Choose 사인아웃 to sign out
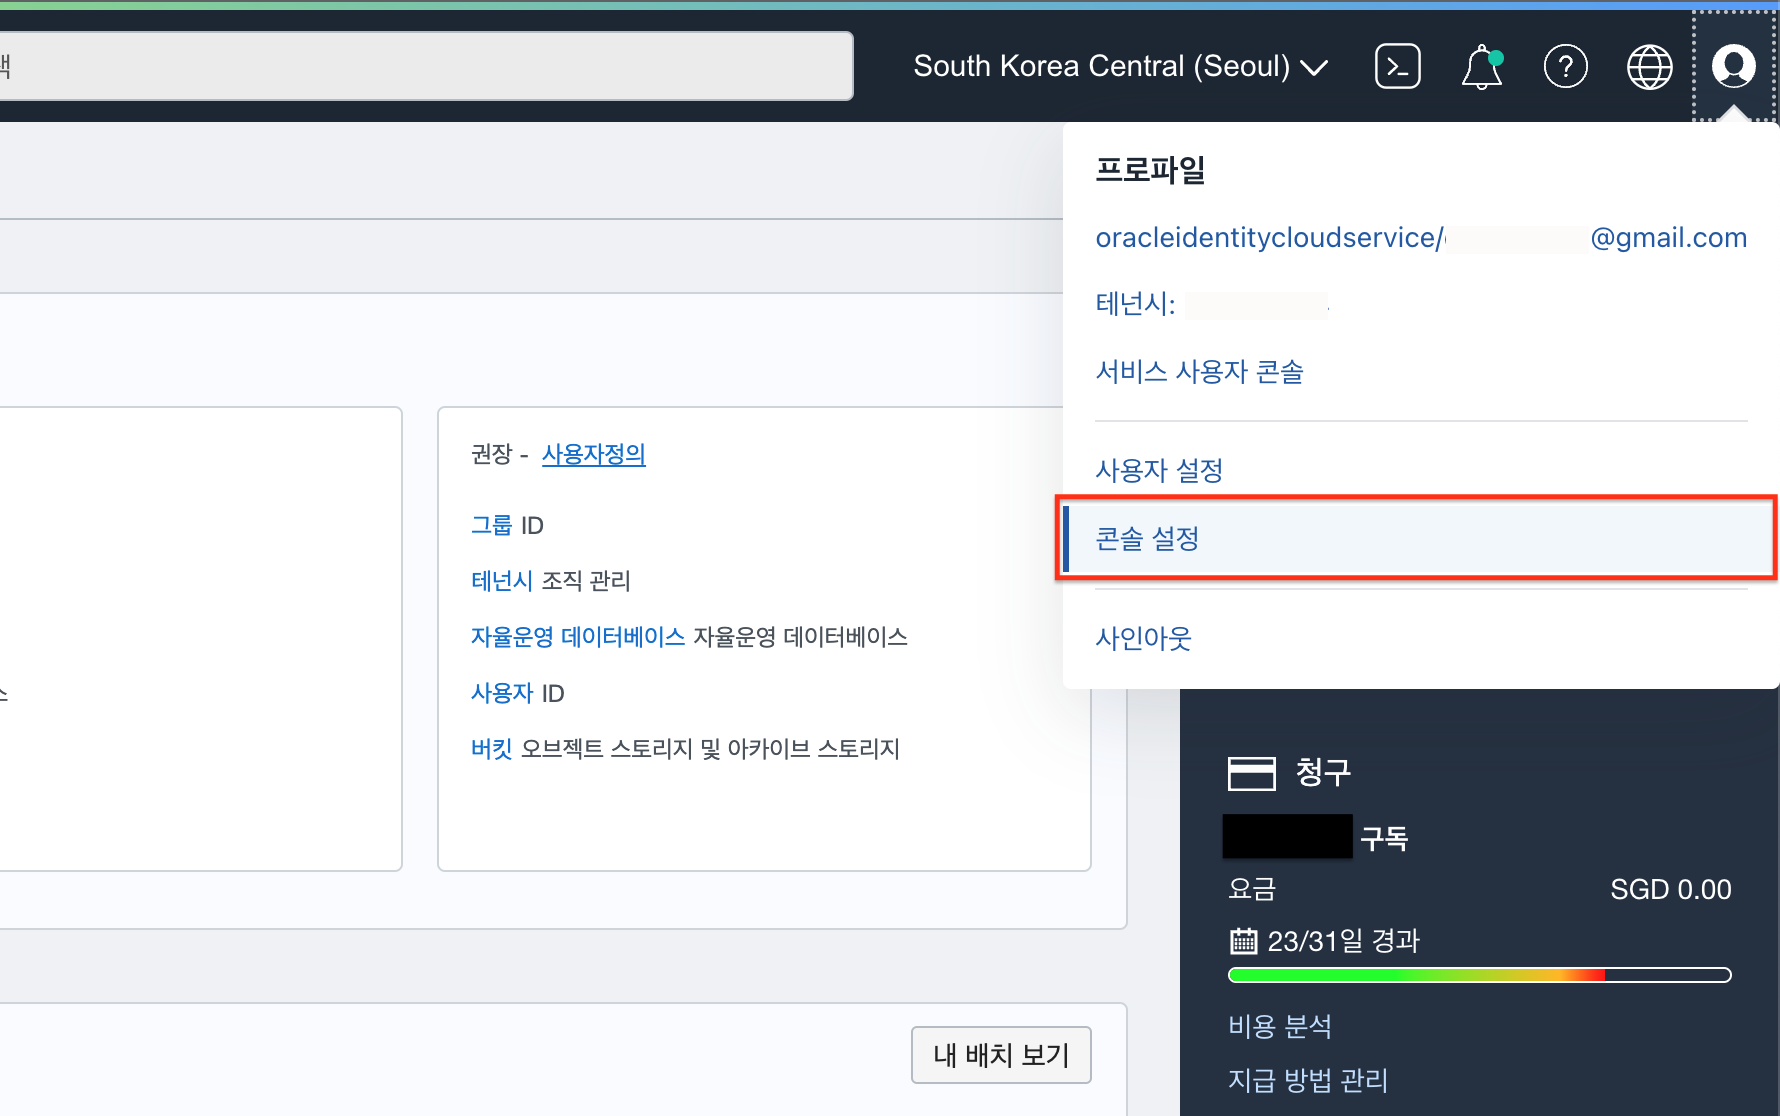Viewport: 1780px width, 1116px height. (x=1143, y=638)
